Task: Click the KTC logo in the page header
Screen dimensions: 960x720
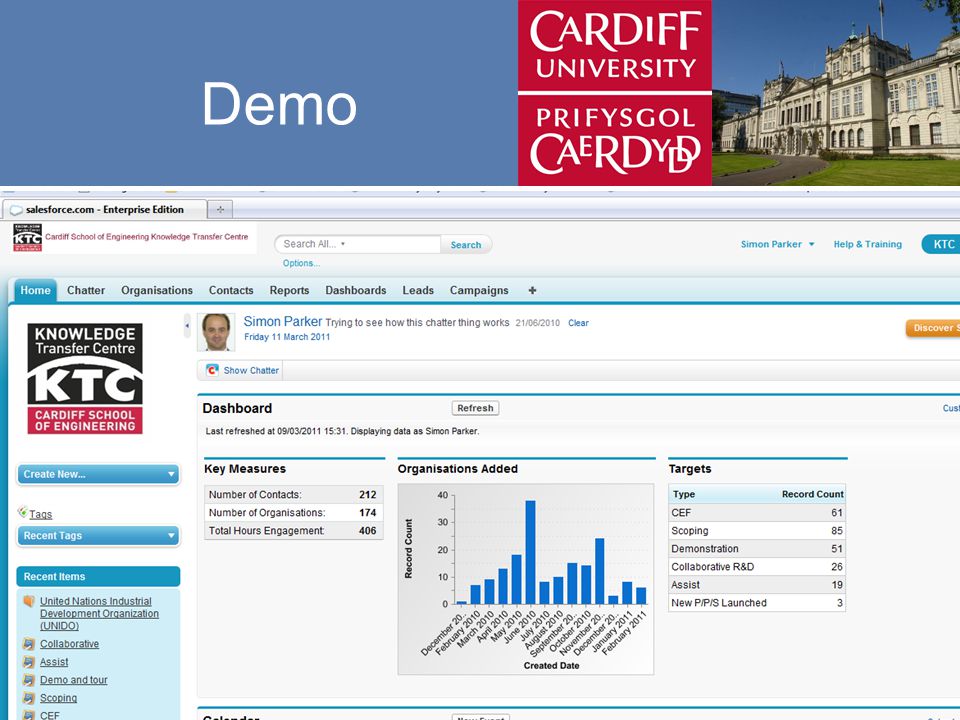Action: click(x=28, y=238)
